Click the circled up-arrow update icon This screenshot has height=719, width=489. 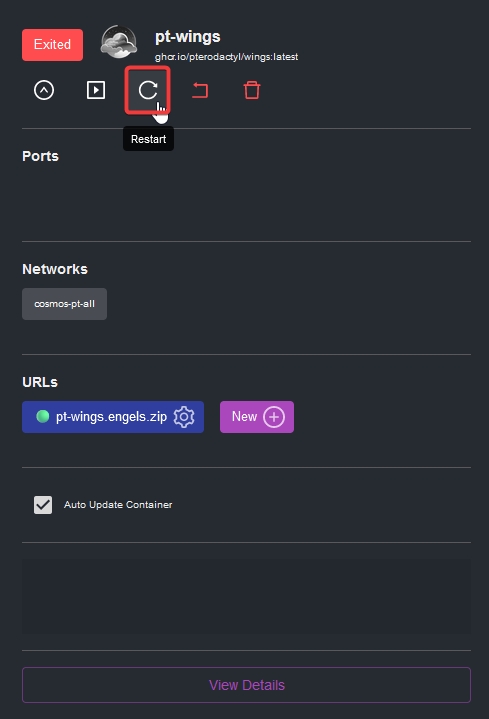coord(44,90)
